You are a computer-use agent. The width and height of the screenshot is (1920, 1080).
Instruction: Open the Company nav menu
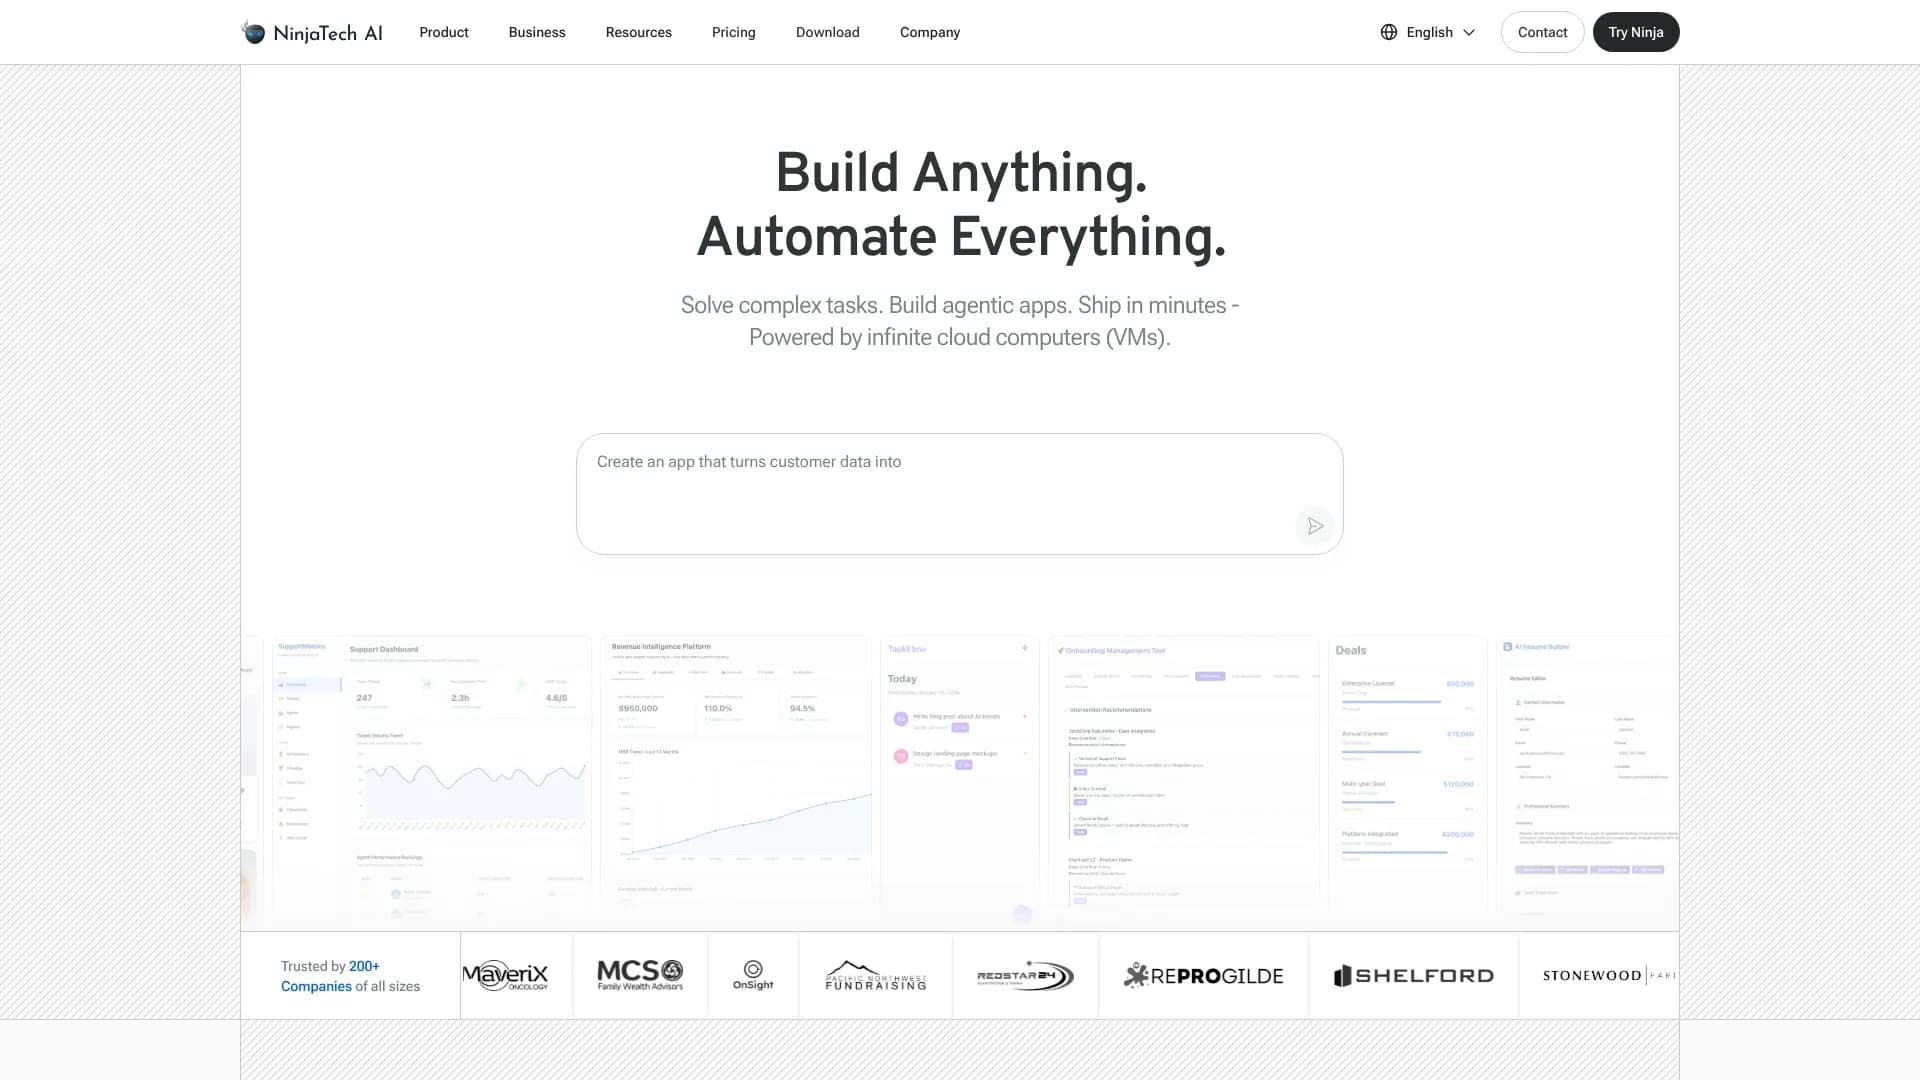click(929, 32)
